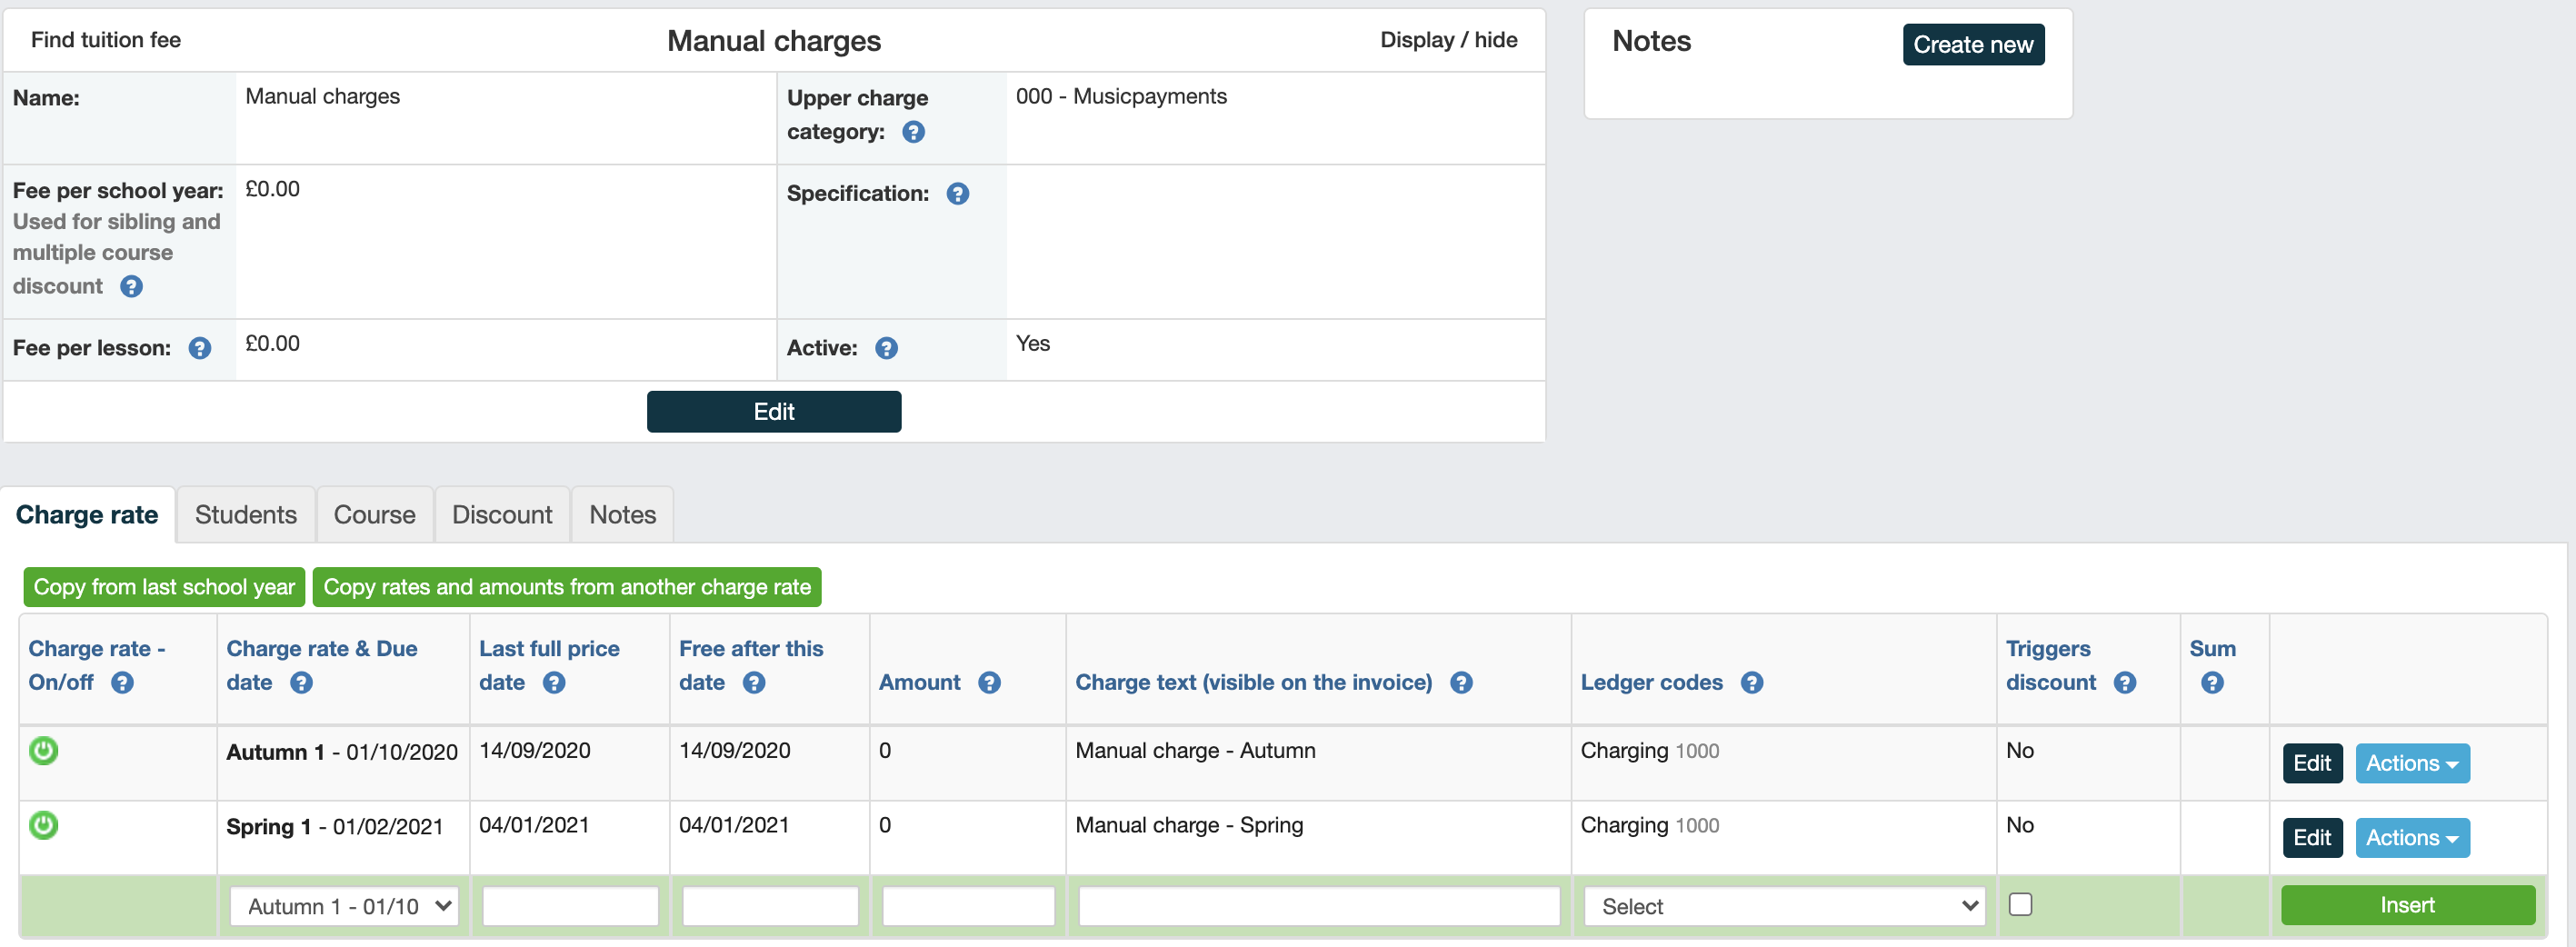The width and height of the screenshot is (2576, 947).
Task: Click Copy from last school year
Action: coord(164,587)
